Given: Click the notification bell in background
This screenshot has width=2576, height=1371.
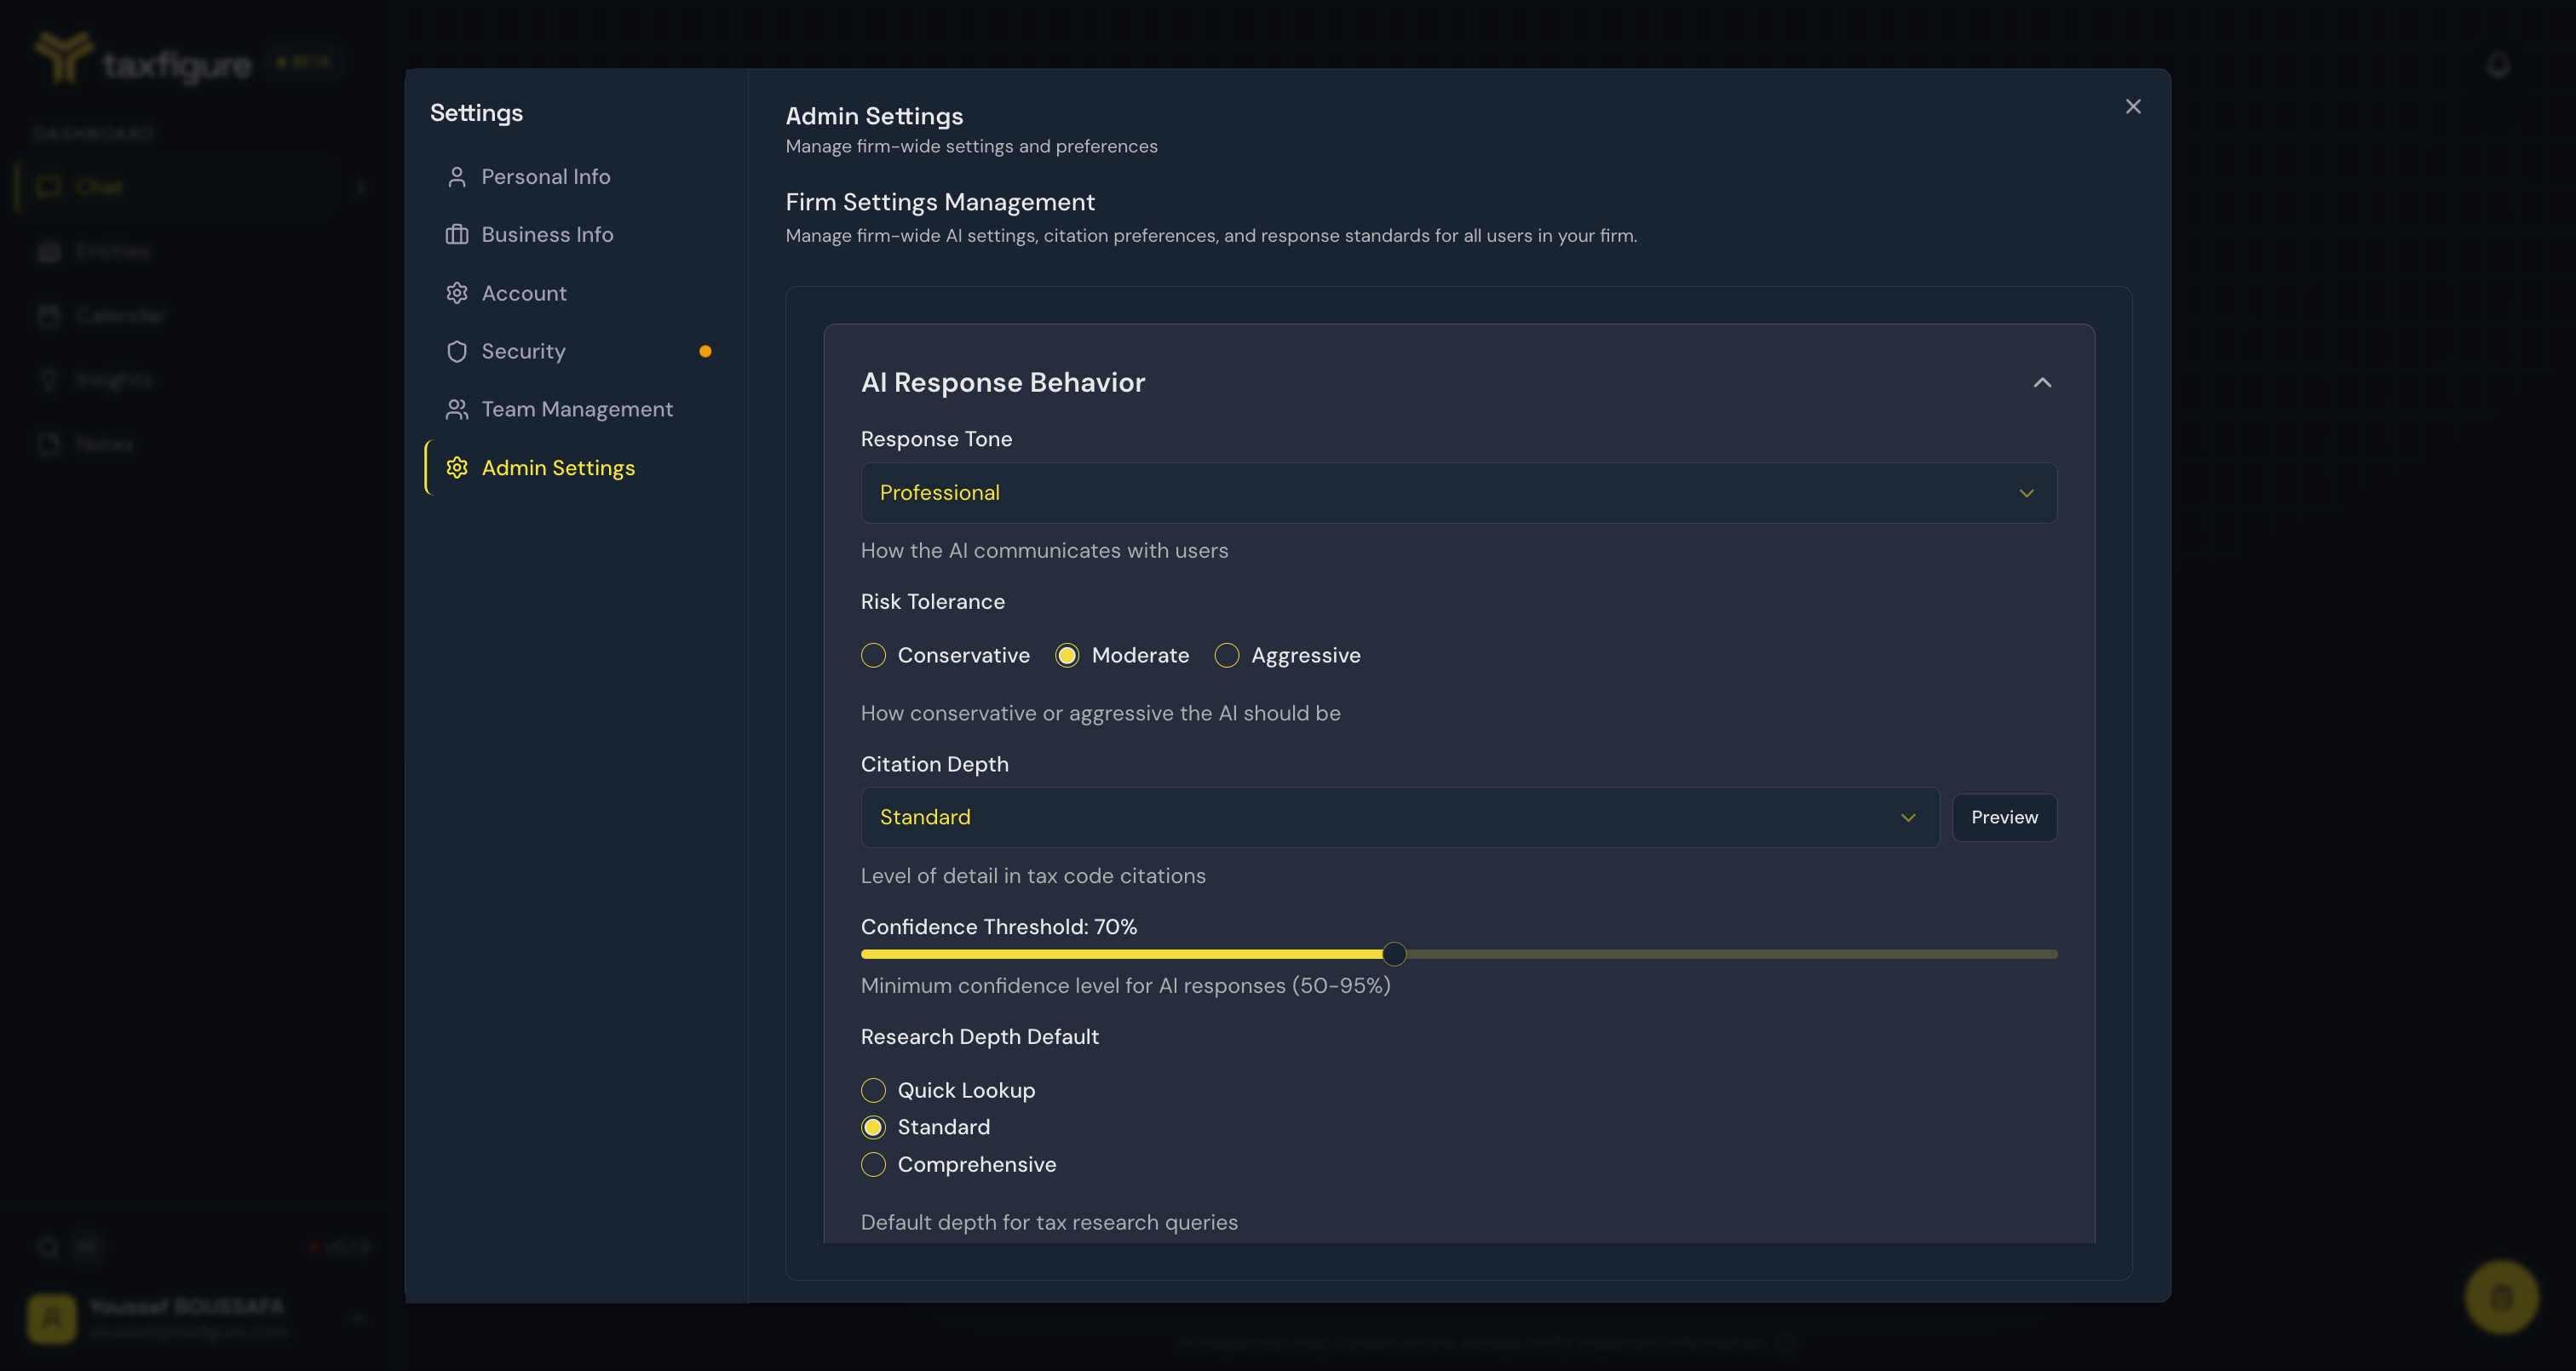Looking at the screenshot, I should (x=2498, y=65).
